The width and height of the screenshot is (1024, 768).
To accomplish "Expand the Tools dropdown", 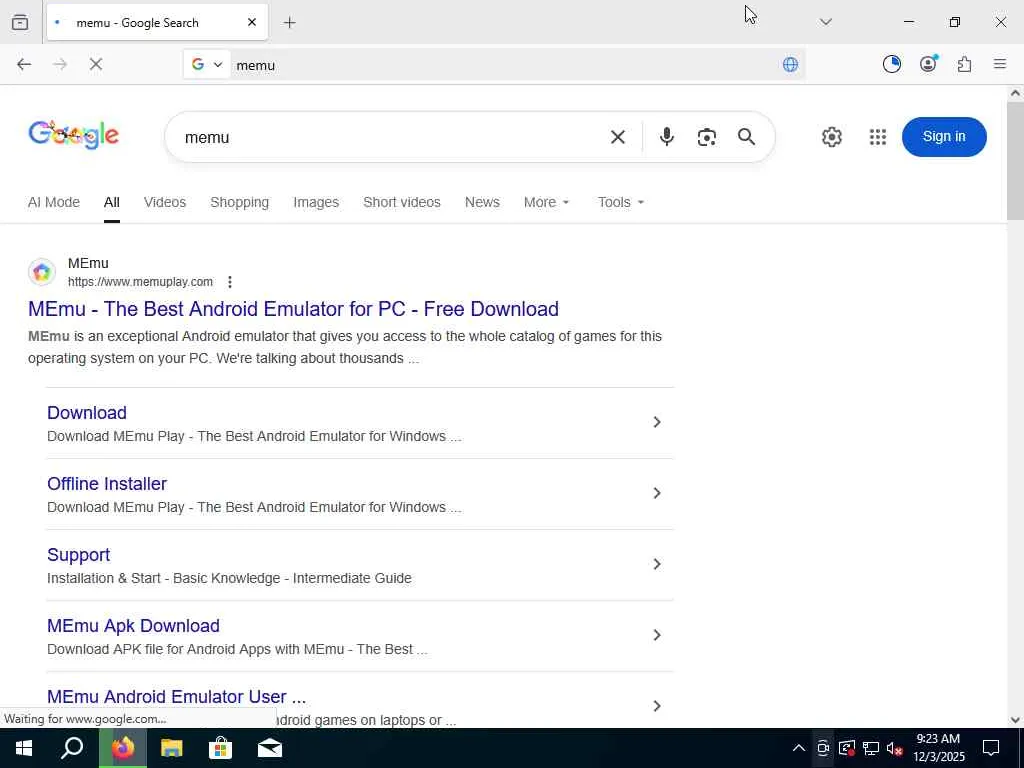I will [620, 202].
